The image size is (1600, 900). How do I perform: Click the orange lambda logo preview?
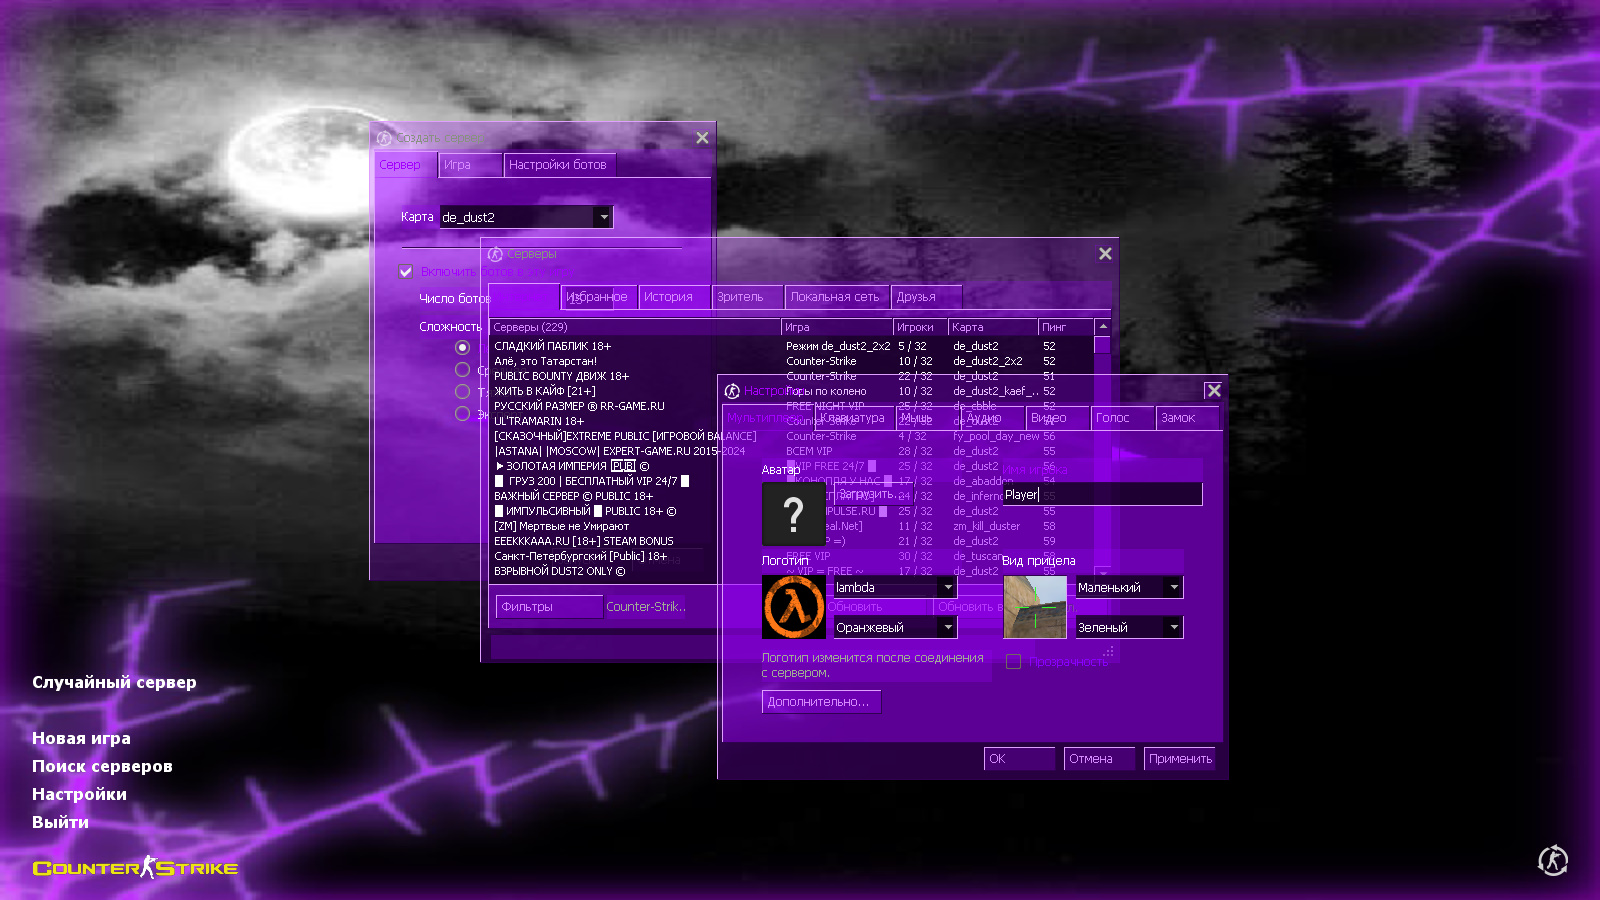pos(794,607)
